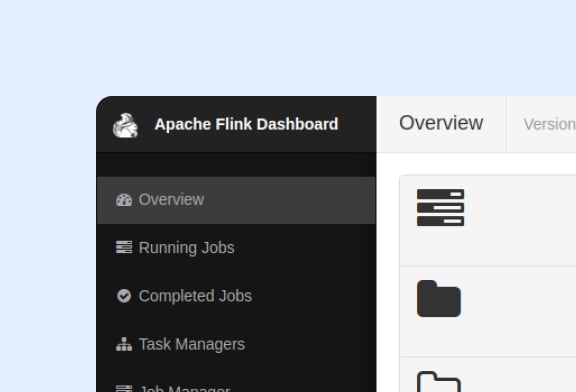
Task: Open the Apache Flink Dashboard title link
Action: [x=246, y=124]
